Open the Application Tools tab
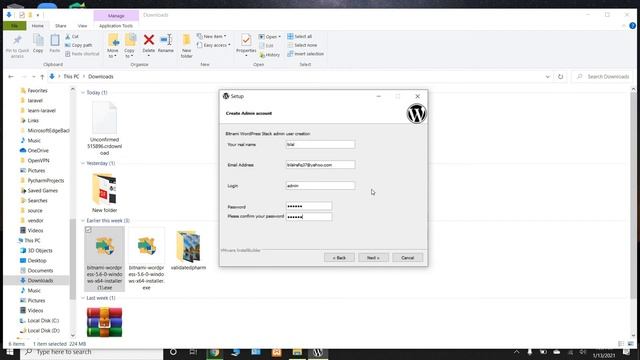This screenshot has width=640, height=360. click(116, 26)
